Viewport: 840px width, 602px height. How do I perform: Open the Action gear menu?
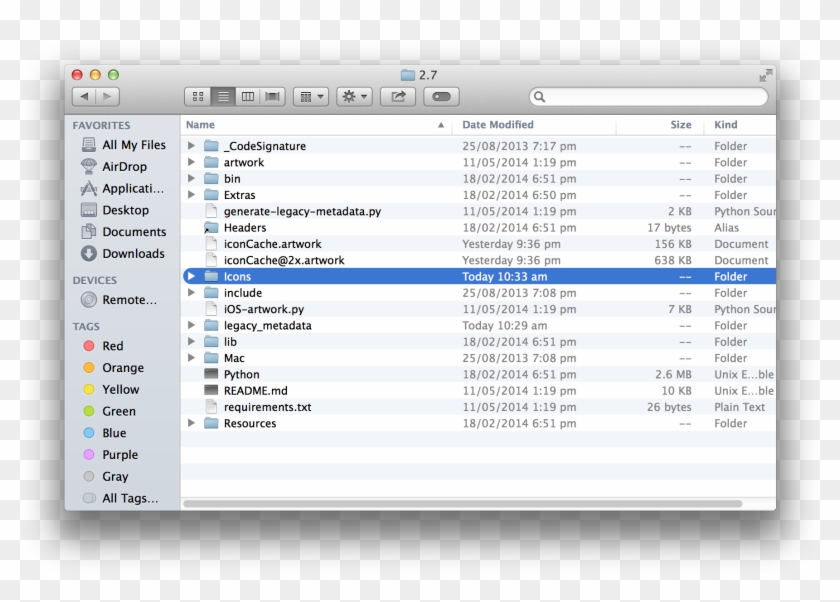[352, 96]
